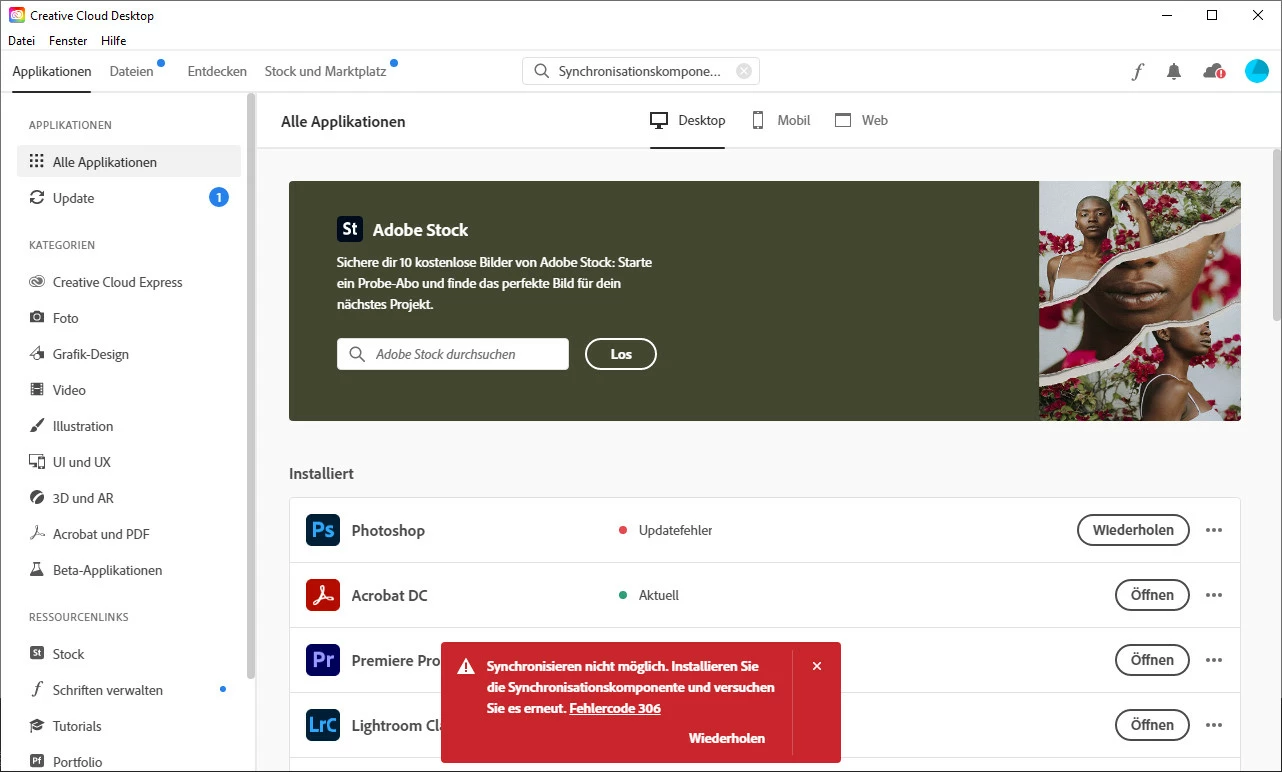Open the notifications bell
The image size is (1282, 772).
tap(1174, 71)
